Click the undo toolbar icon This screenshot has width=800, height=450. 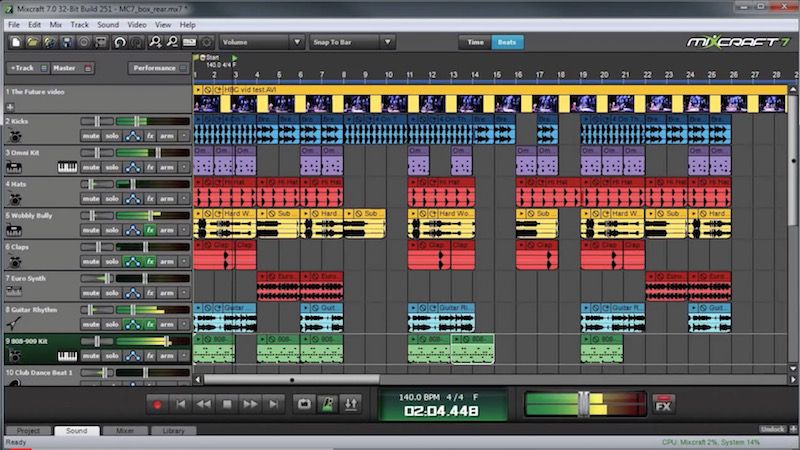(119, 42)
